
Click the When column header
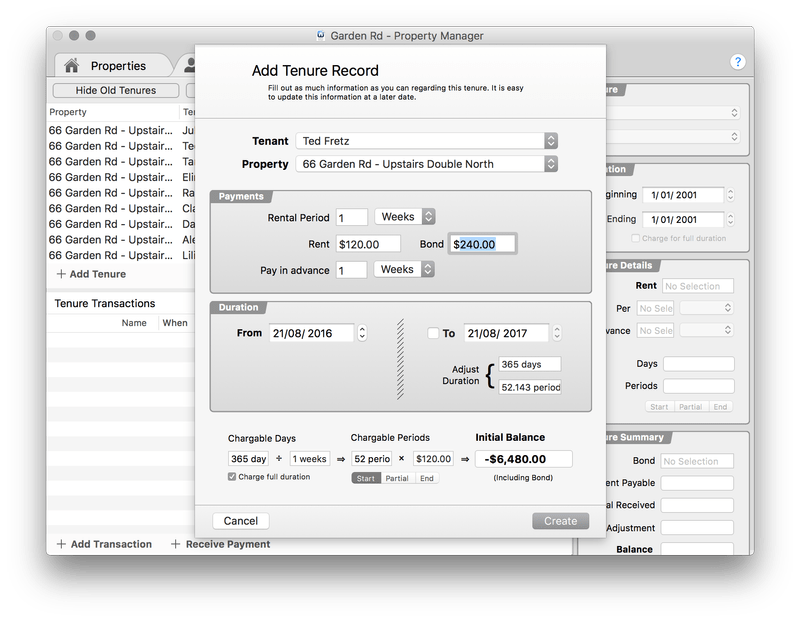(x=175, y=323)
